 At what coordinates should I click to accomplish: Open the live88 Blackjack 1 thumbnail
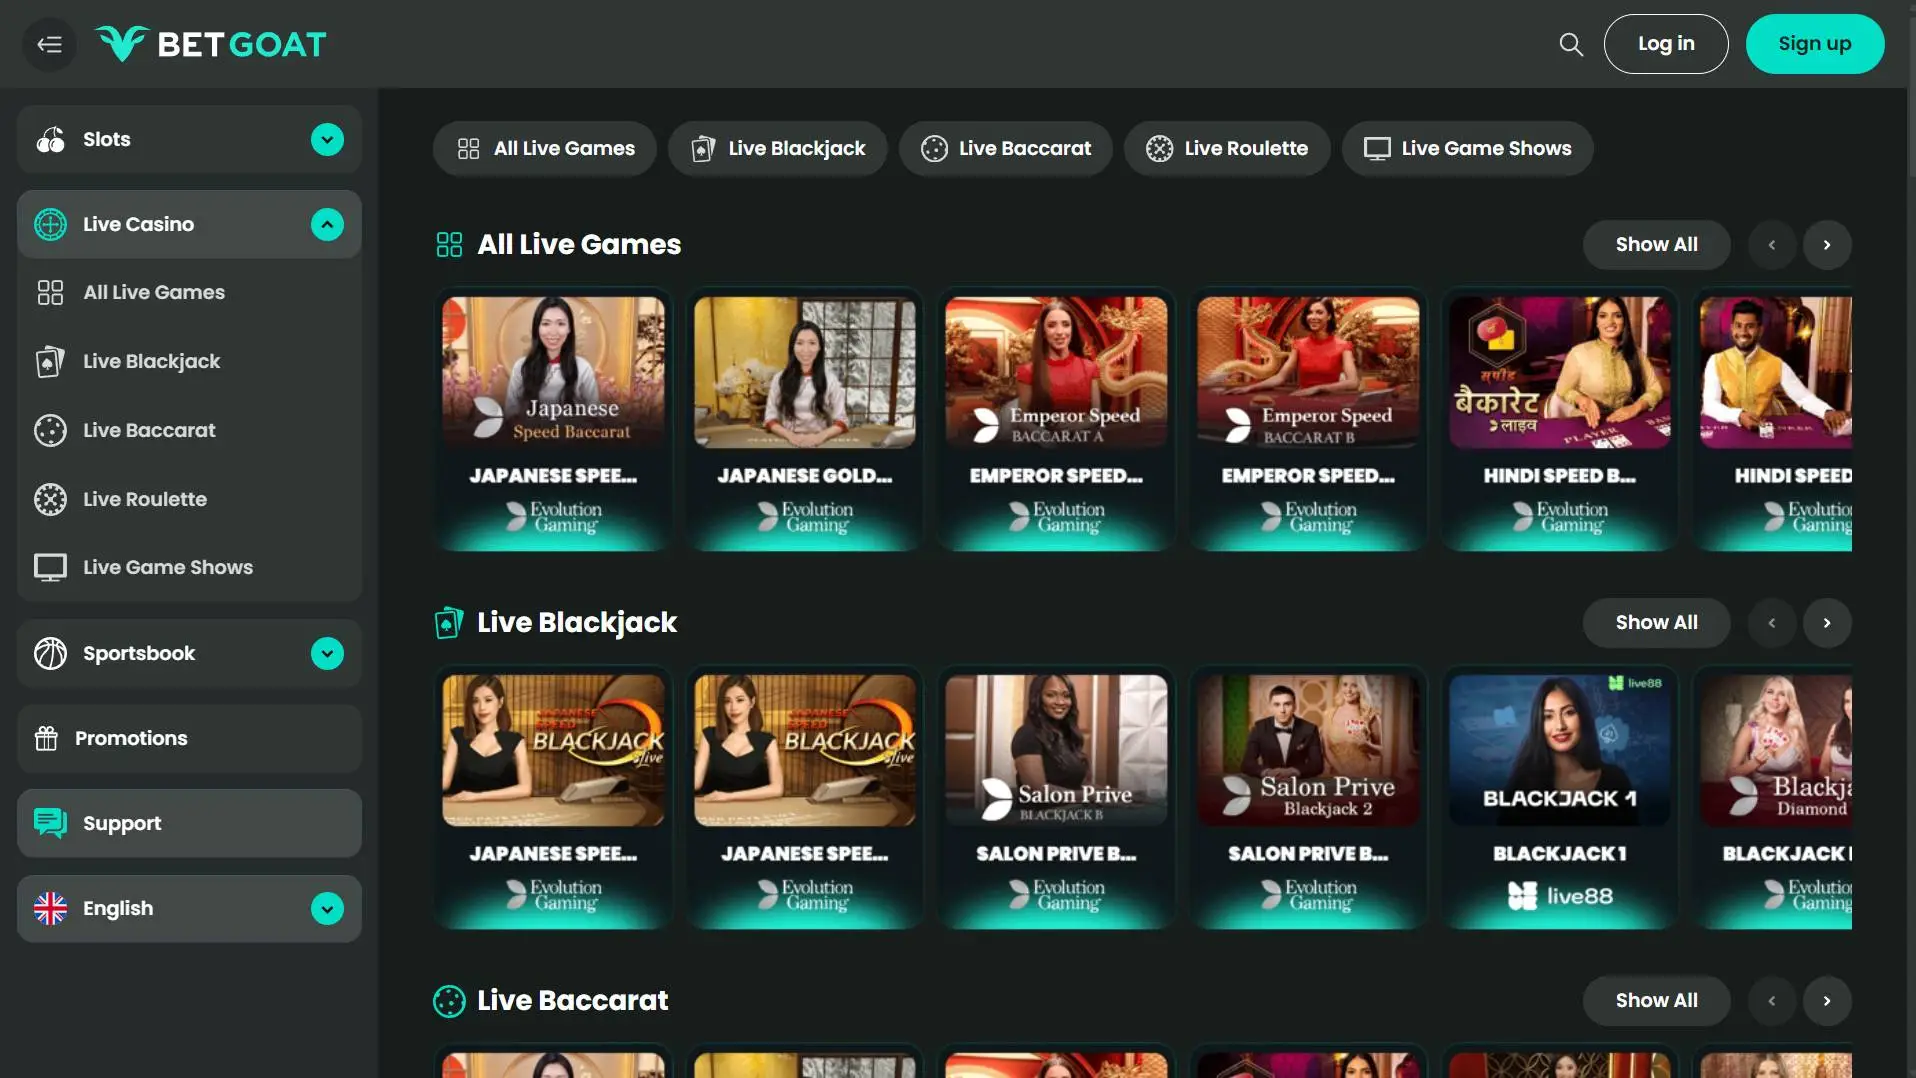(1560, 750)
